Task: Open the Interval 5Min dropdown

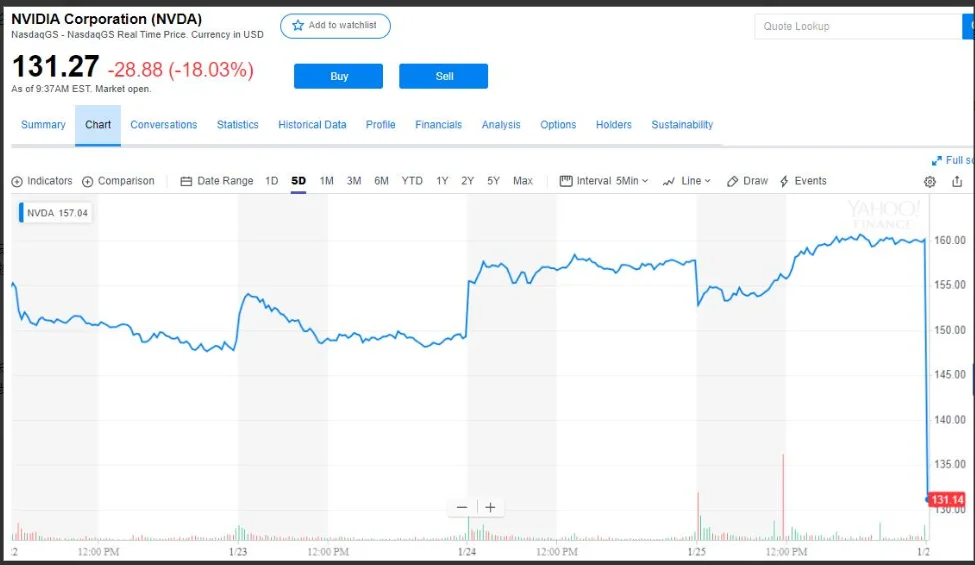Action: click(604, 181)
